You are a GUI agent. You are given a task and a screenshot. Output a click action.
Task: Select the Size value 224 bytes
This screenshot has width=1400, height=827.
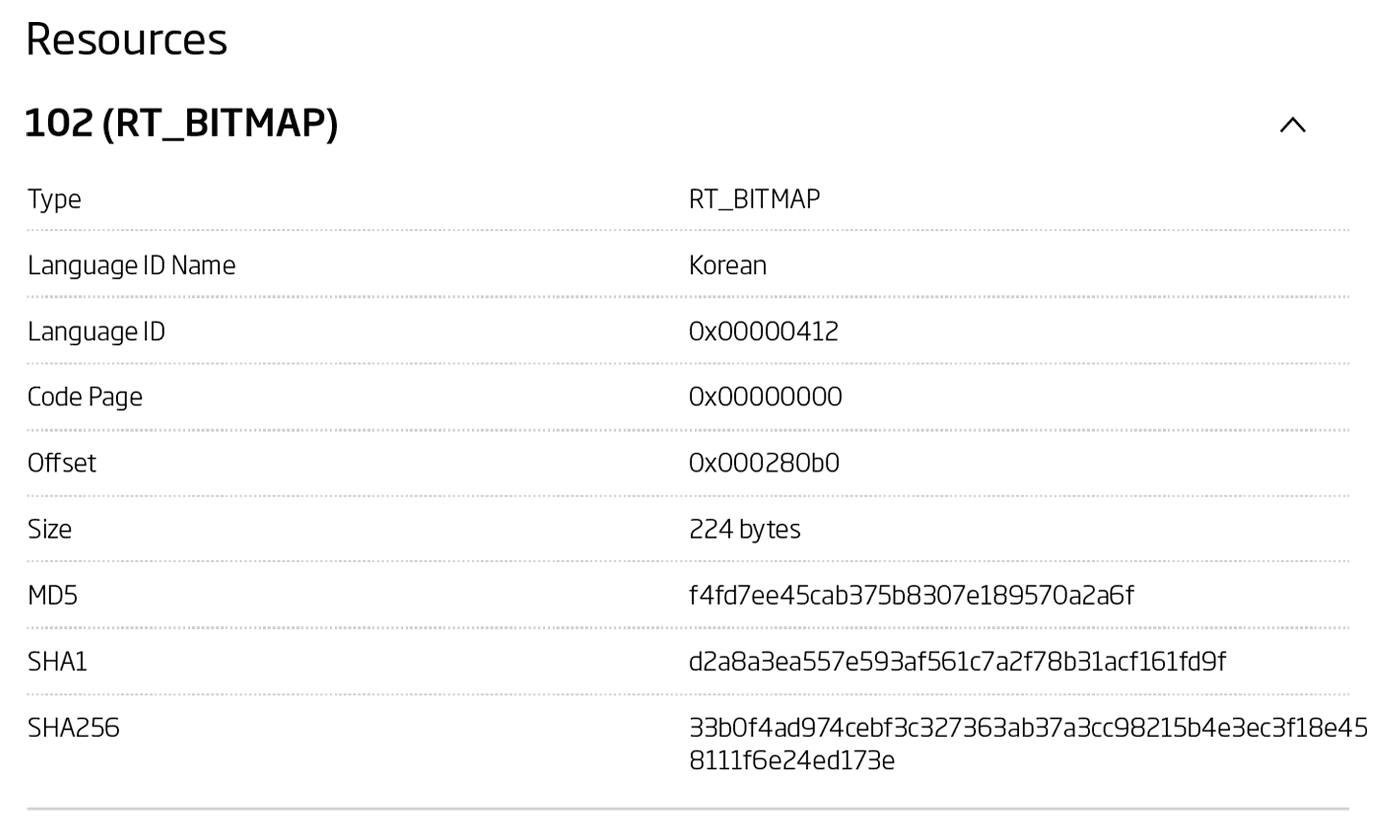[745, 529]
